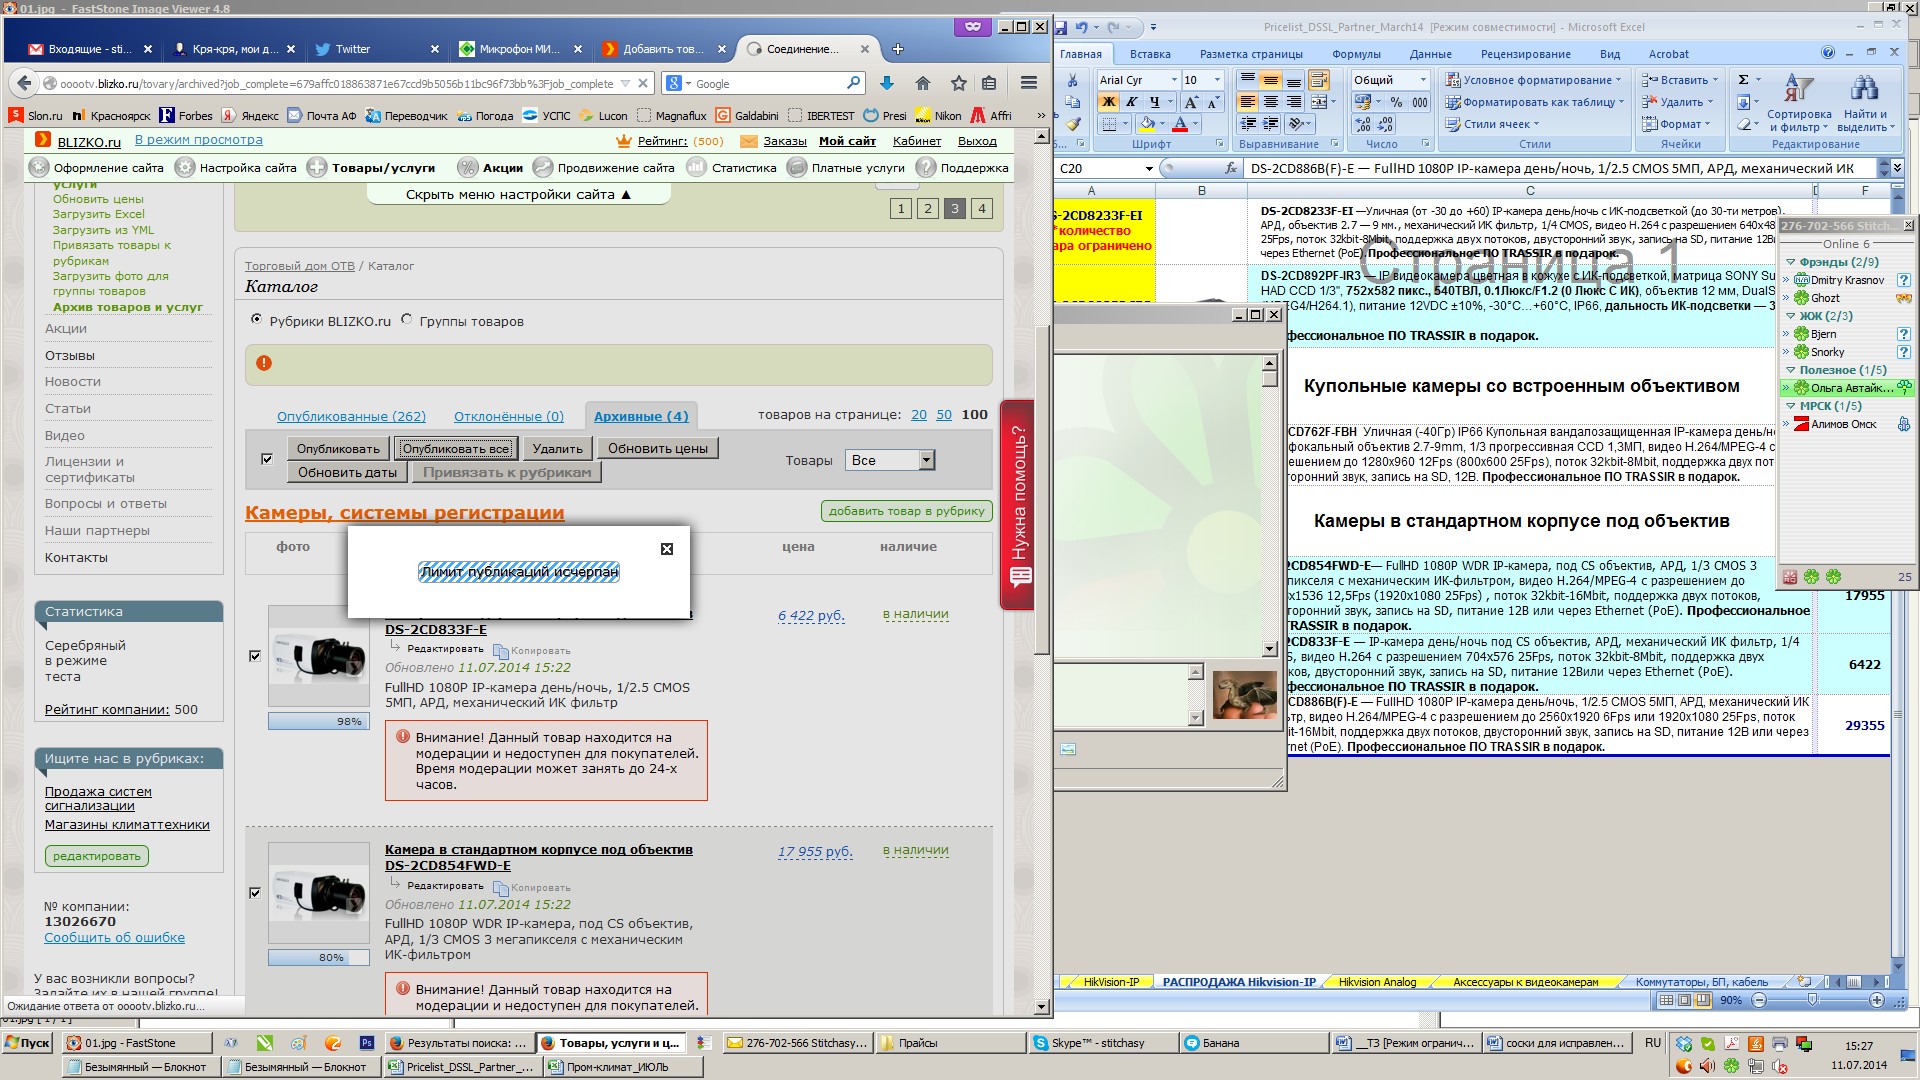Viewport: 1920px width, 1080px height.
Task: Click добавить товар в рубрику
Action: (x=907, y=511)
